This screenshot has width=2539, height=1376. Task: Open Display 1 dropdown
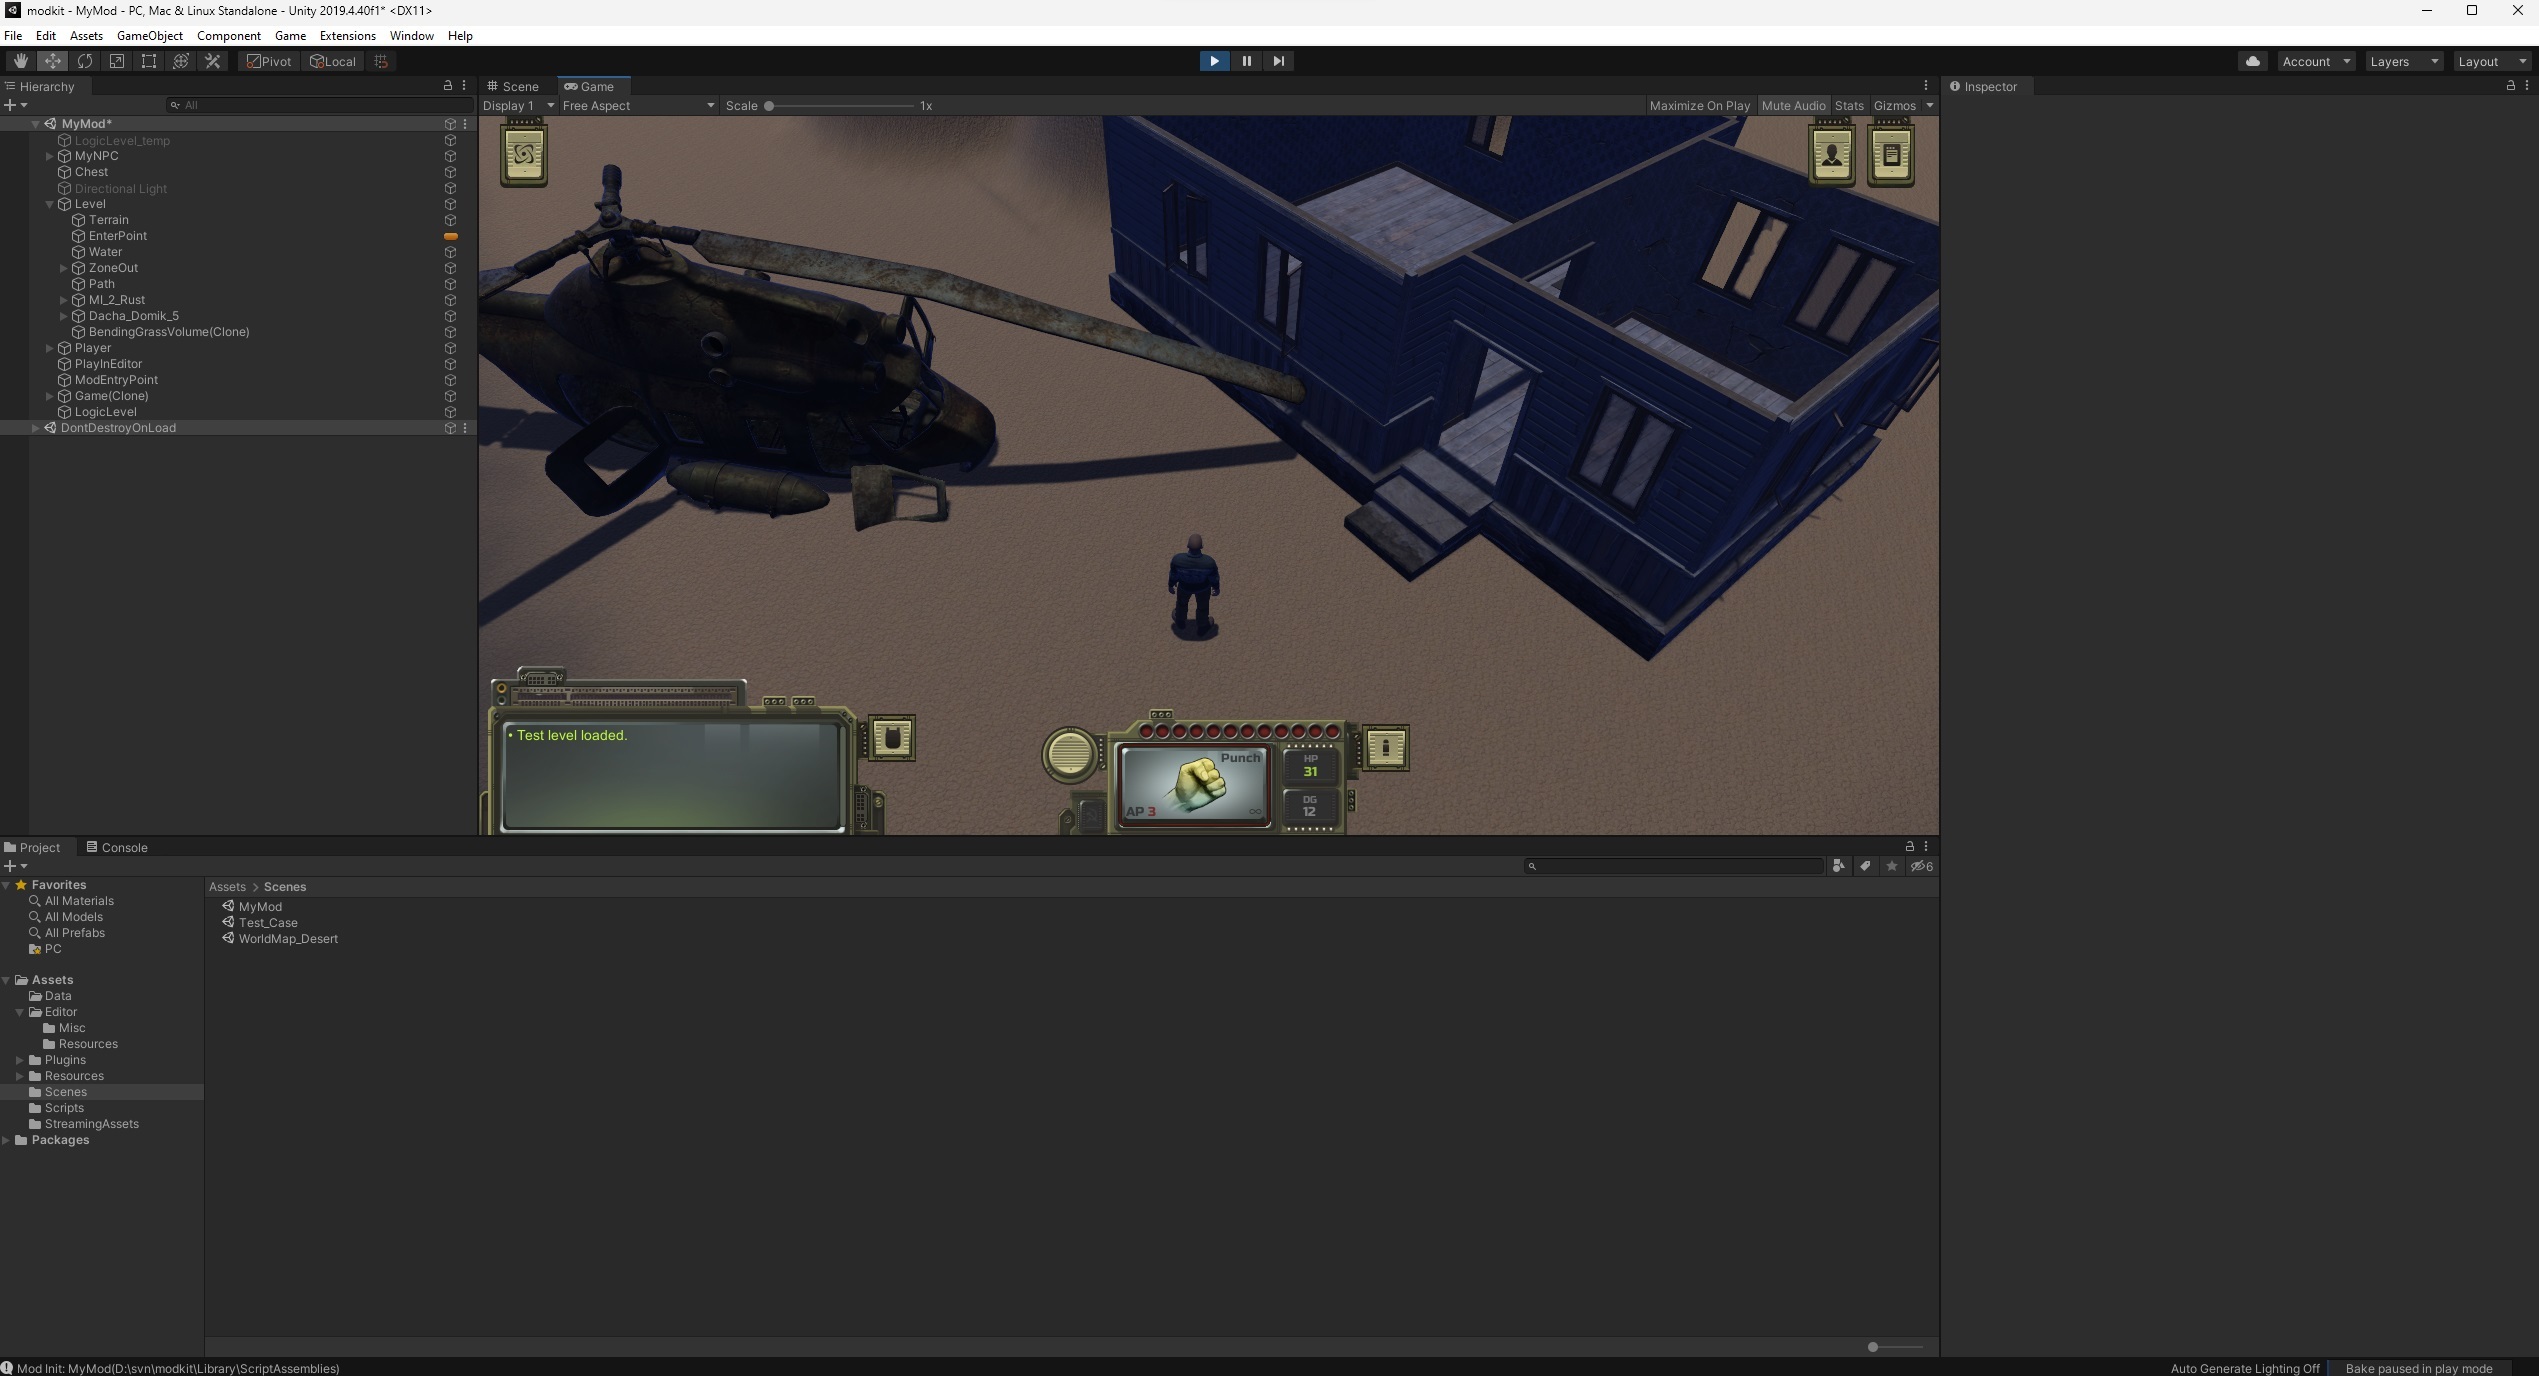pyautogui.click(x=518, y=105)
